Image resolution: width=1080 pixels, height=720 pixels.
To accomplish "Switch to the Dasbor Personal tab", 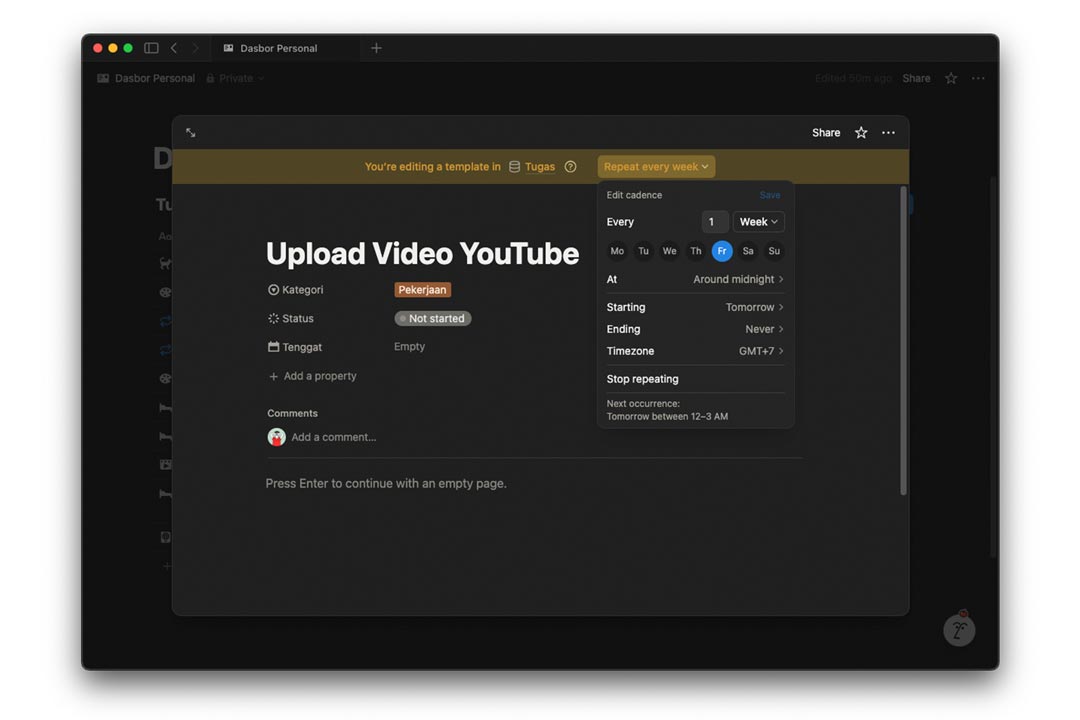I will tap(278, 48).
